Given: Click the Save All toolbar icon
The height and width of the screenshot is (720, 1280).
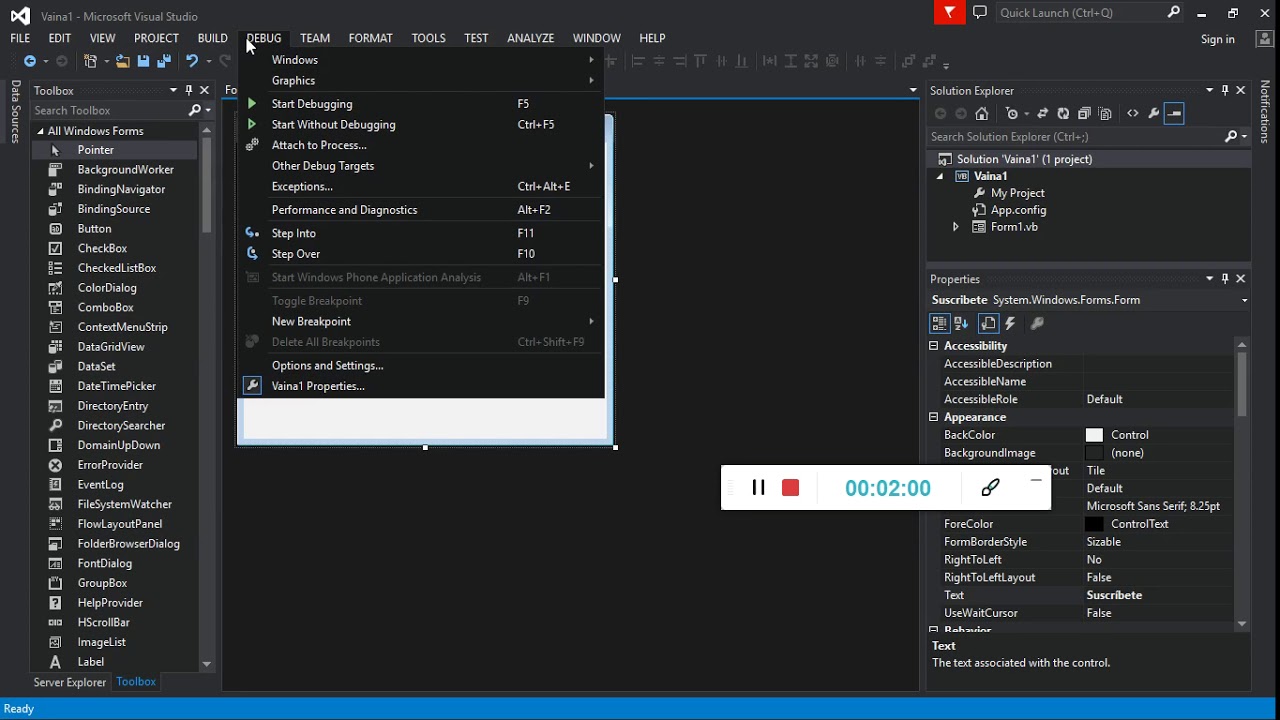Looking at the screenshot, I should click(x=162, y=61).
